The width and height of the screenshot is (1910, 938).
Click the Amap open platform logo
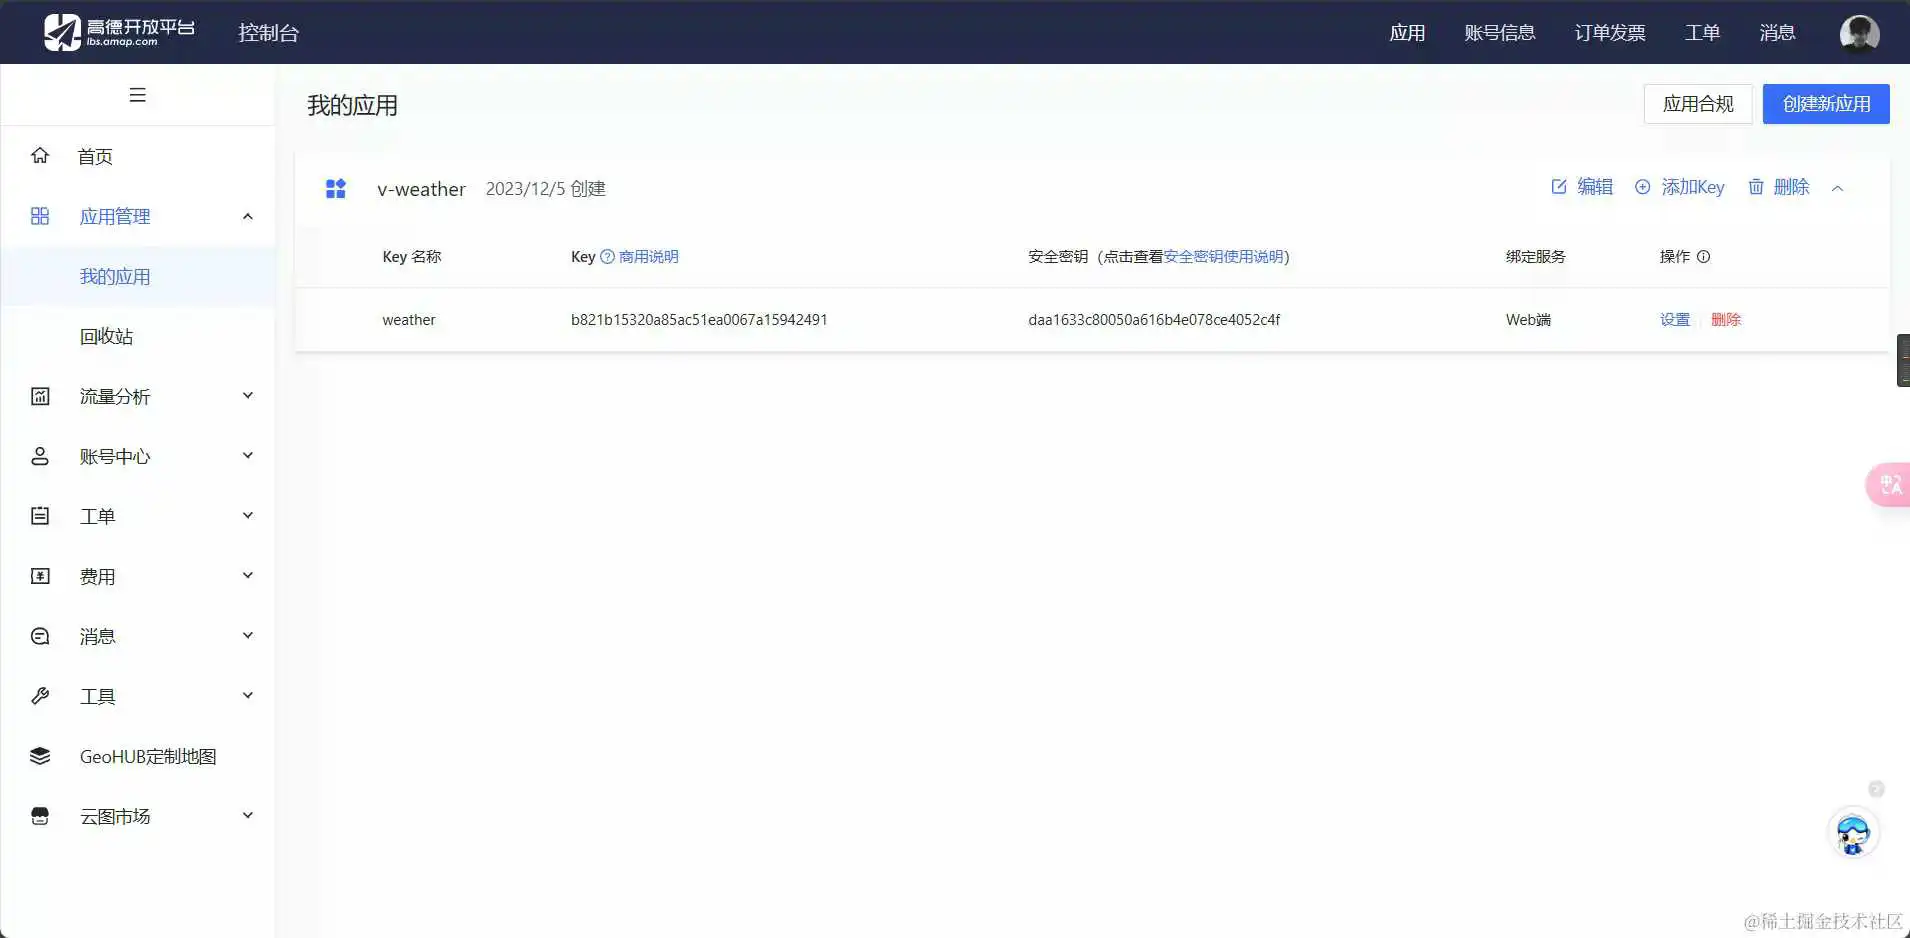(x=119, y=32)
